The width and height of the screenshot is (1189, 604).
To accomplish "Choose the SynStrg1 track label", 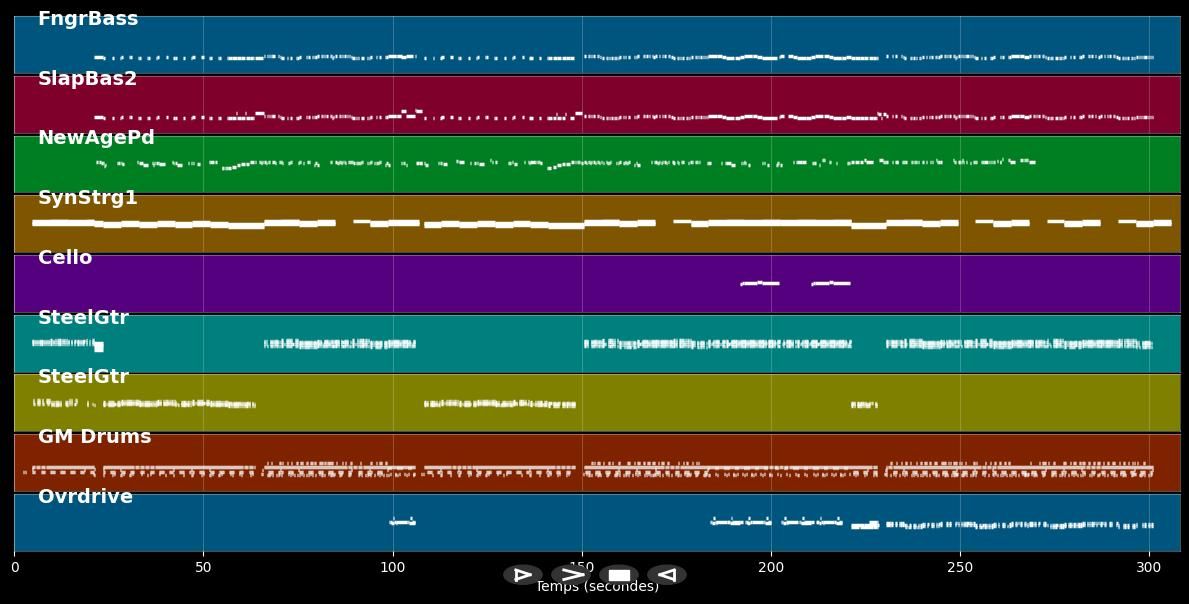I will (87, 198).
